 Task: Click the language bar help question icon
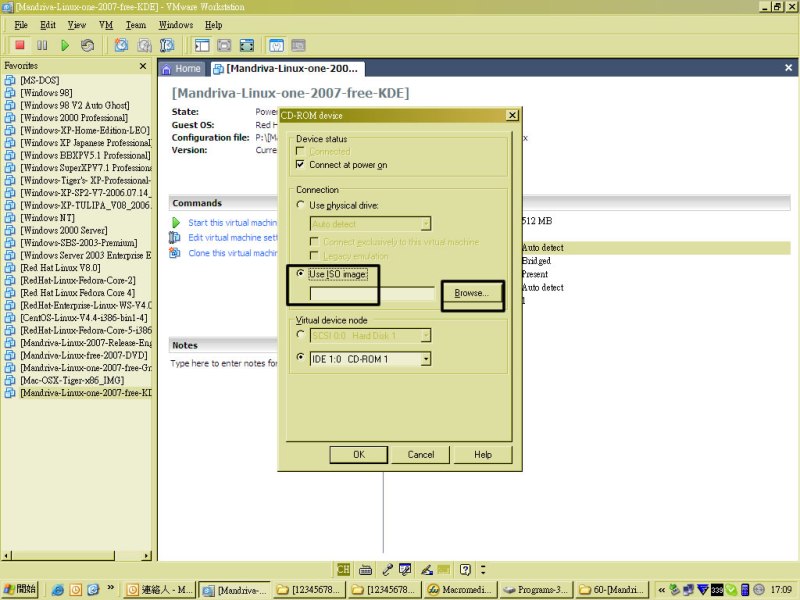[465, 569]
